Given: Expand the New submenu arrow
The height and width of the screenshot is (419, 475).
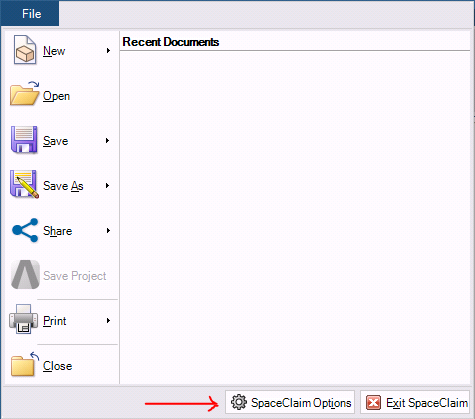Looking at the screenshot, I should click(x=108, y=51).
